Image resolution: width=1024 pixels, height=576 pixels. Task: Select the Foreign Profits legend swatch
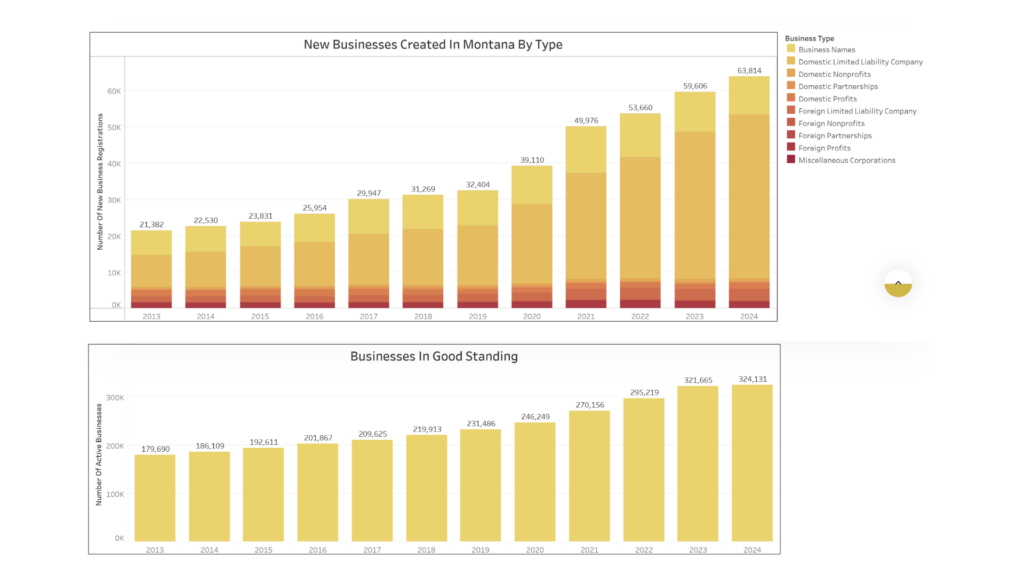point(791,148)
